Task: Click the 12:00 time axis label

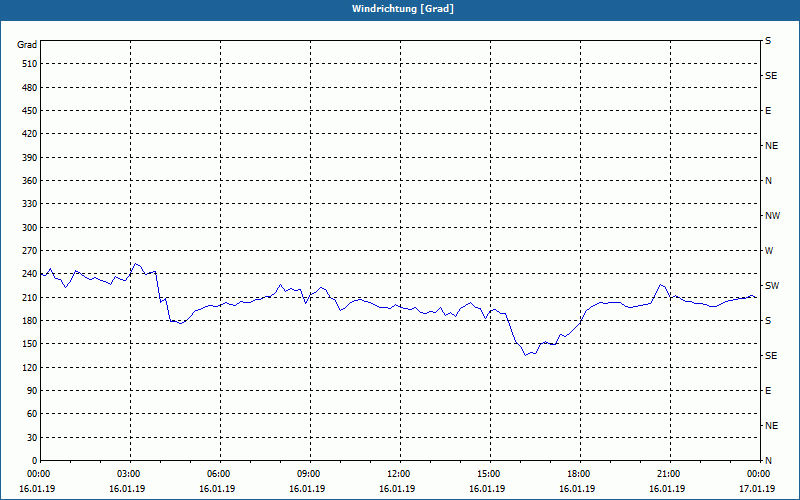Action: [x=401, y=474]
